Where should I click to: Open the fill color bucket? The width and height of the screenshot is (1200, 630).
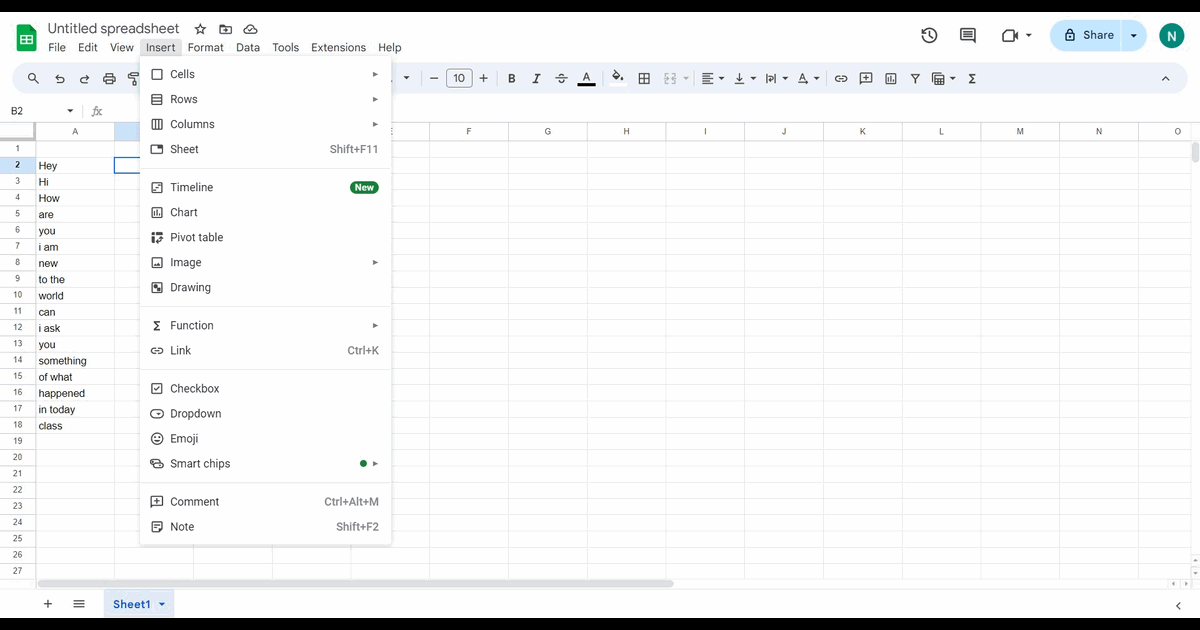[x=617, y=78]
